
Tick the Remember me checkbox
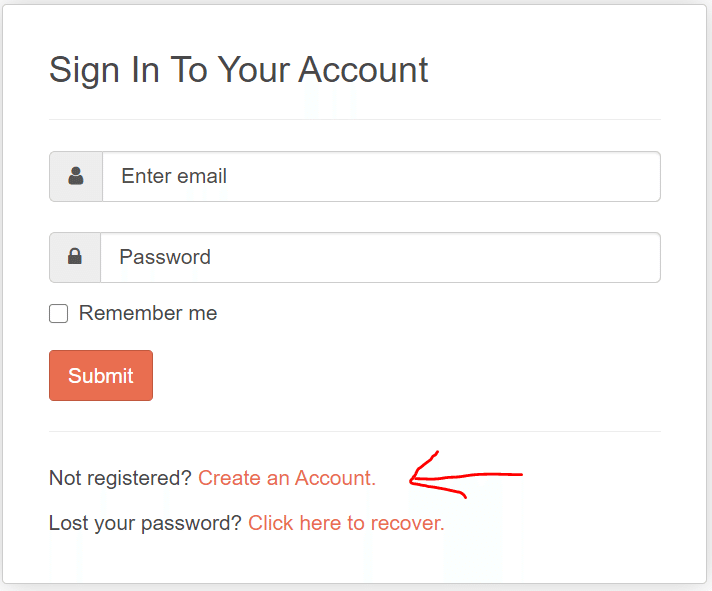tap(59, 314)
